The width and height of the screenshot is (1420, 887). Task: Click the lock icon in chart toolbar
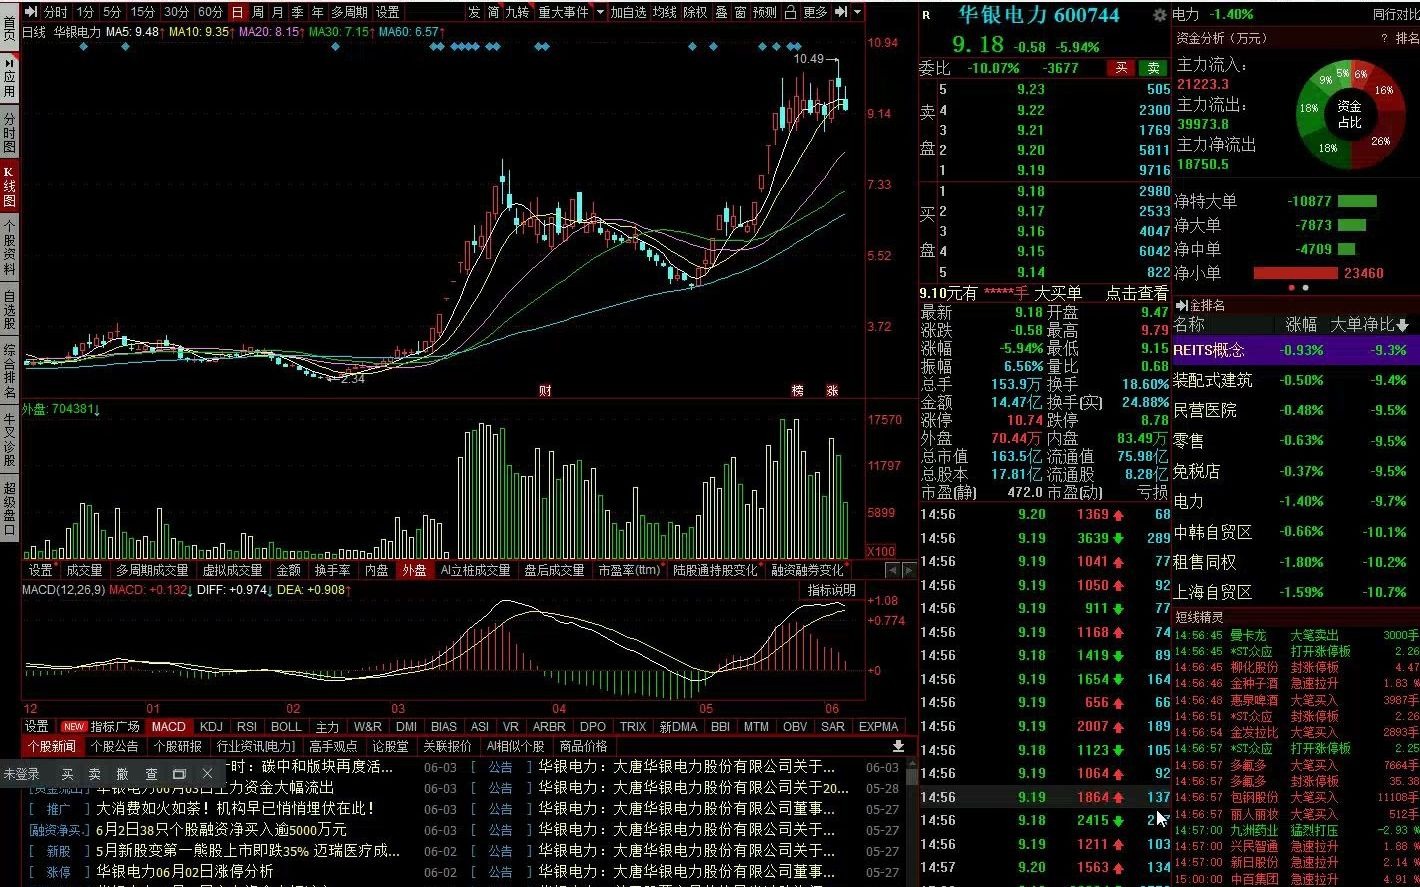(790, 12)
